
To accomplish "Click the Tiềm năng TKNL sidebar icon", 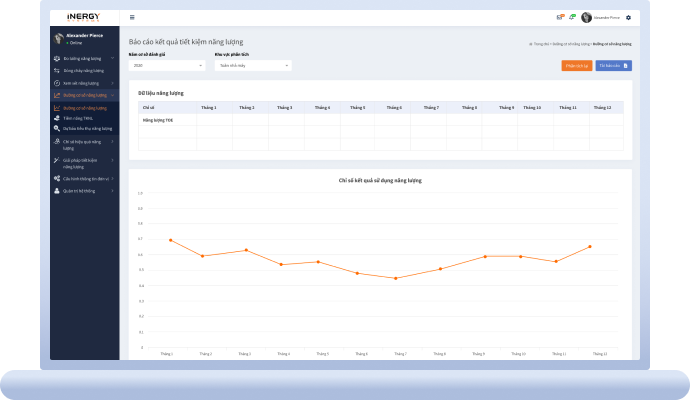I will pos(57,118).
